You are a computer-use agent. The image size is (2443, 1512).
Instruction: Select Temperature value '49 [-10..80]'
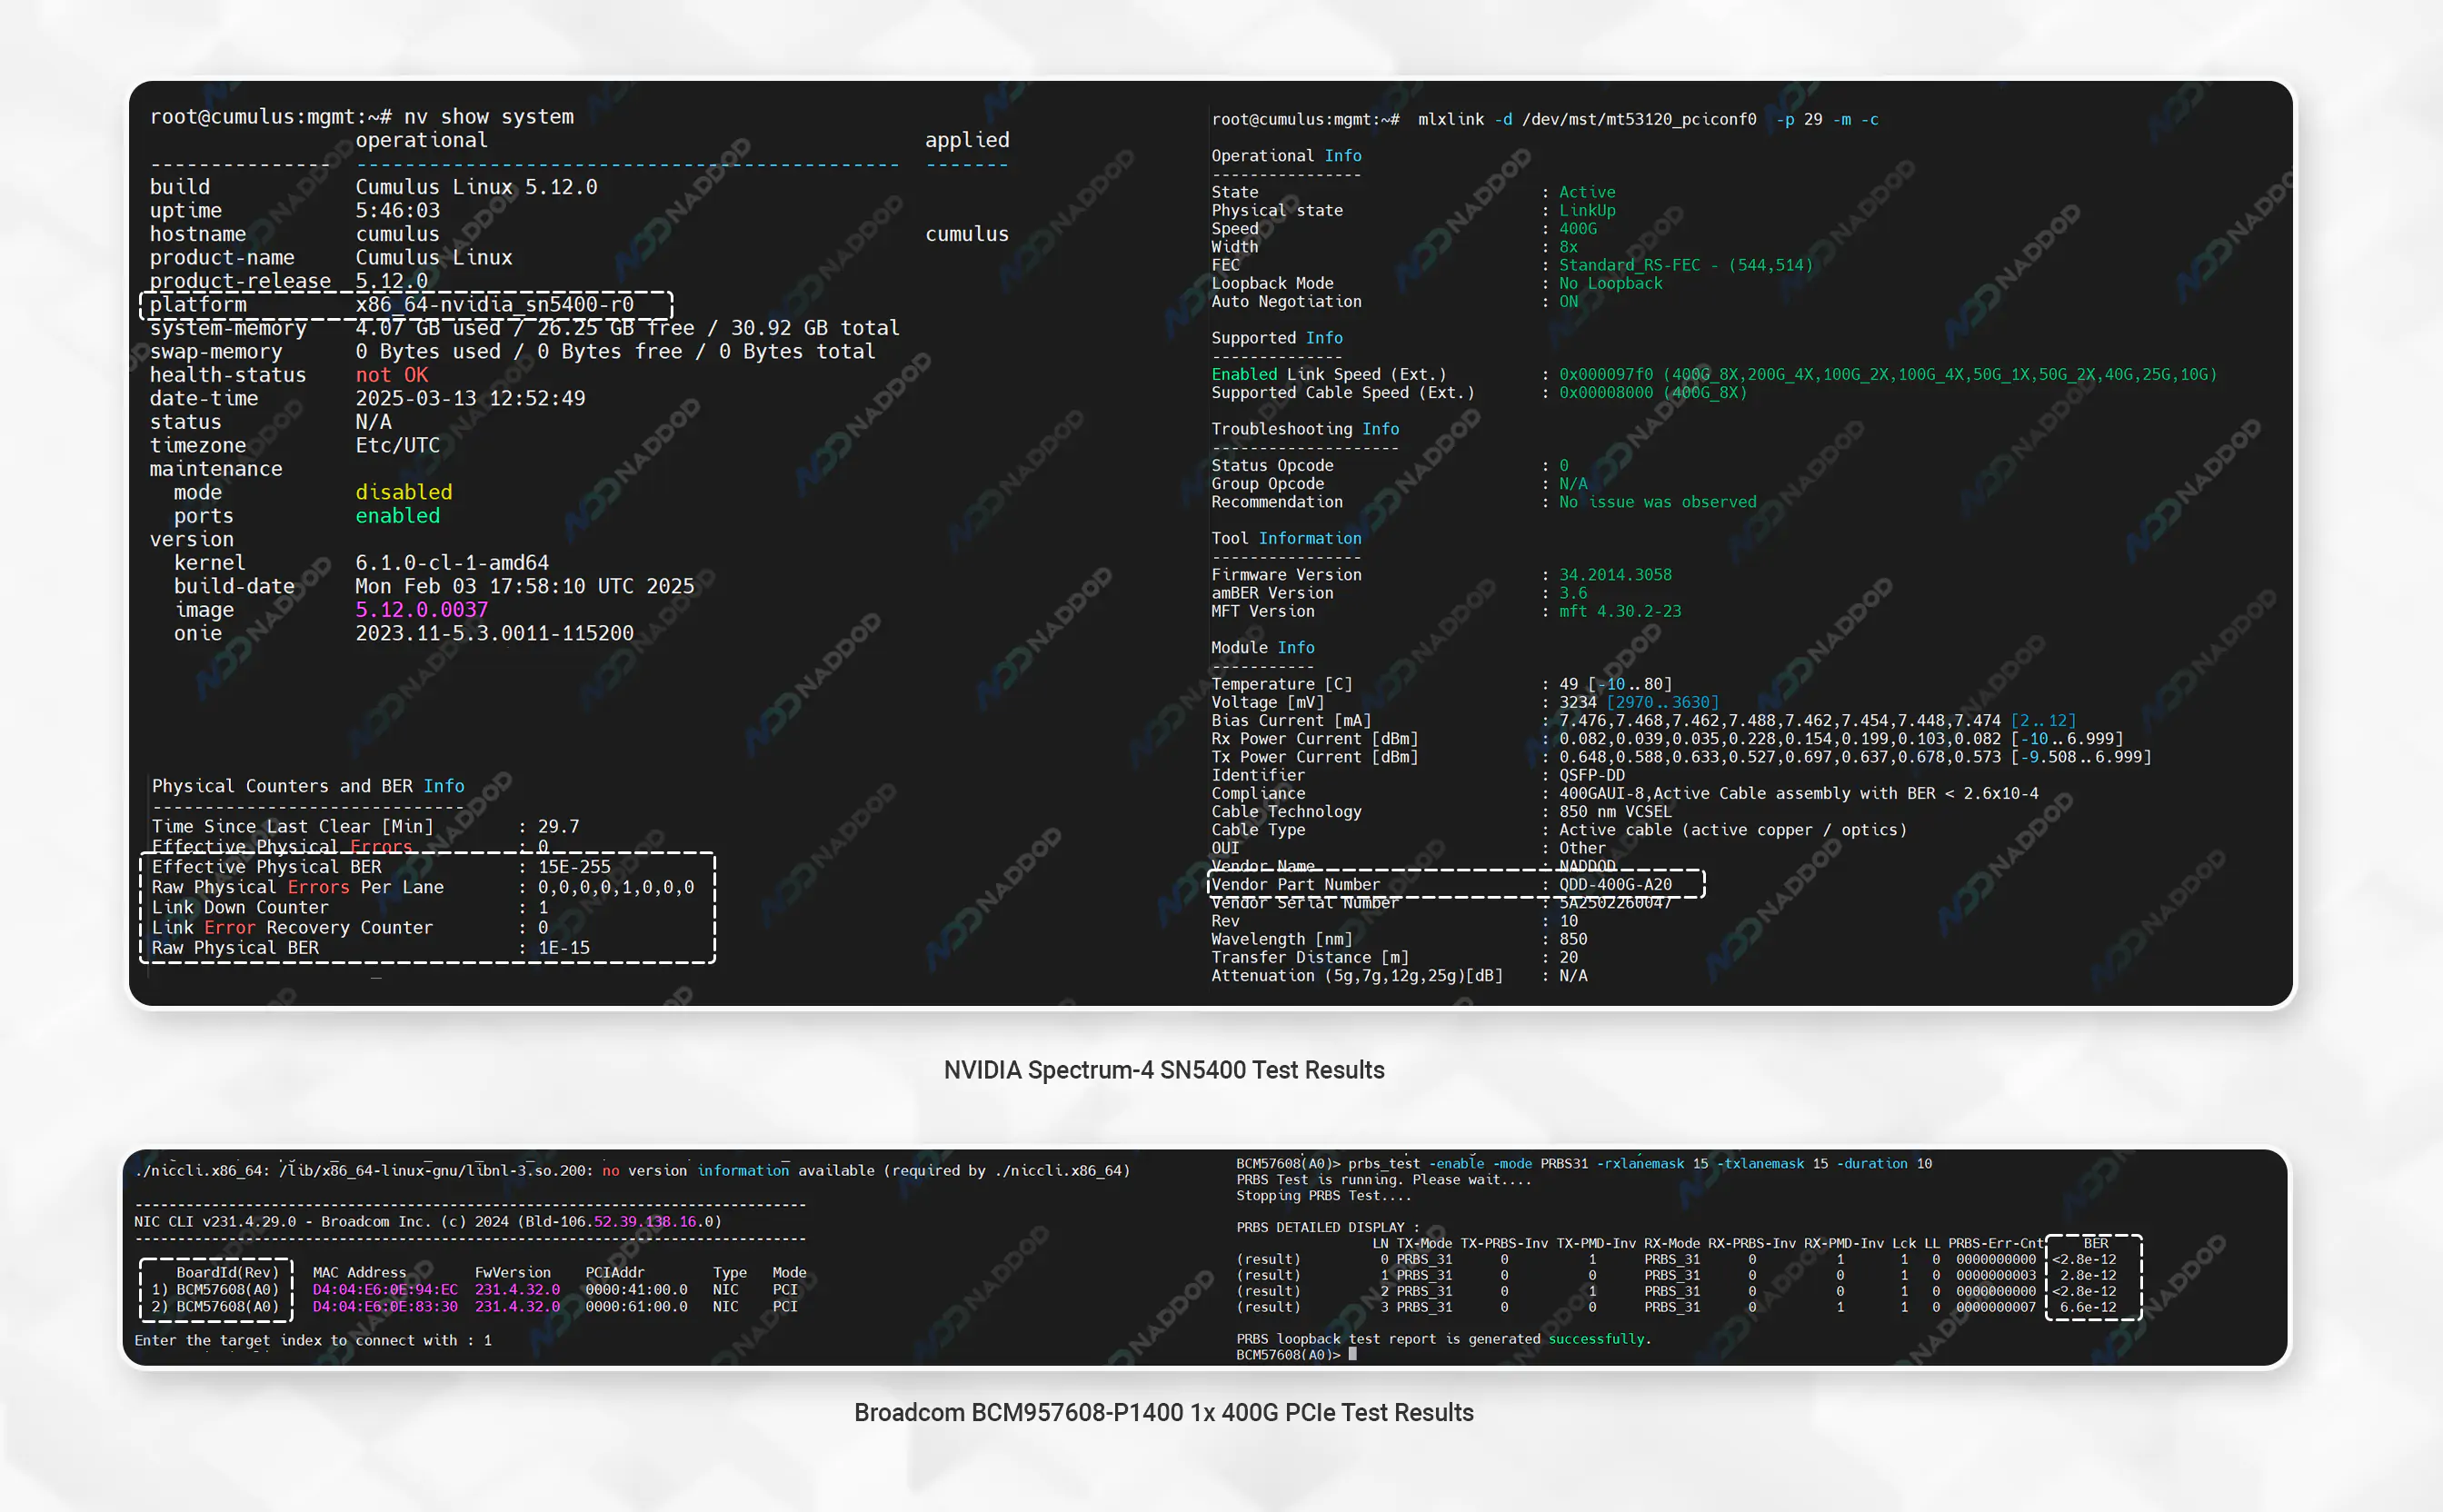(1615, 684)
